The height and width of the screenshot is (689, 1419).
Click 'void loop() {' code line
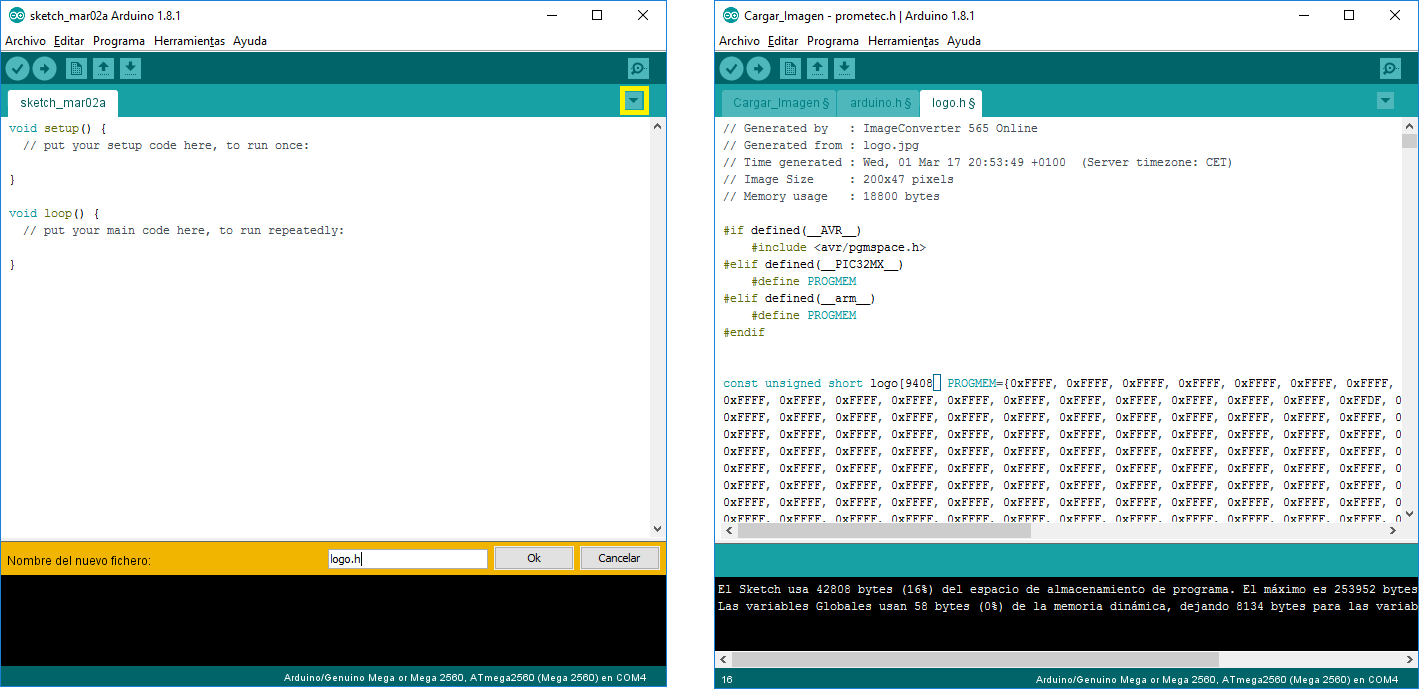[x=53, y=213]
